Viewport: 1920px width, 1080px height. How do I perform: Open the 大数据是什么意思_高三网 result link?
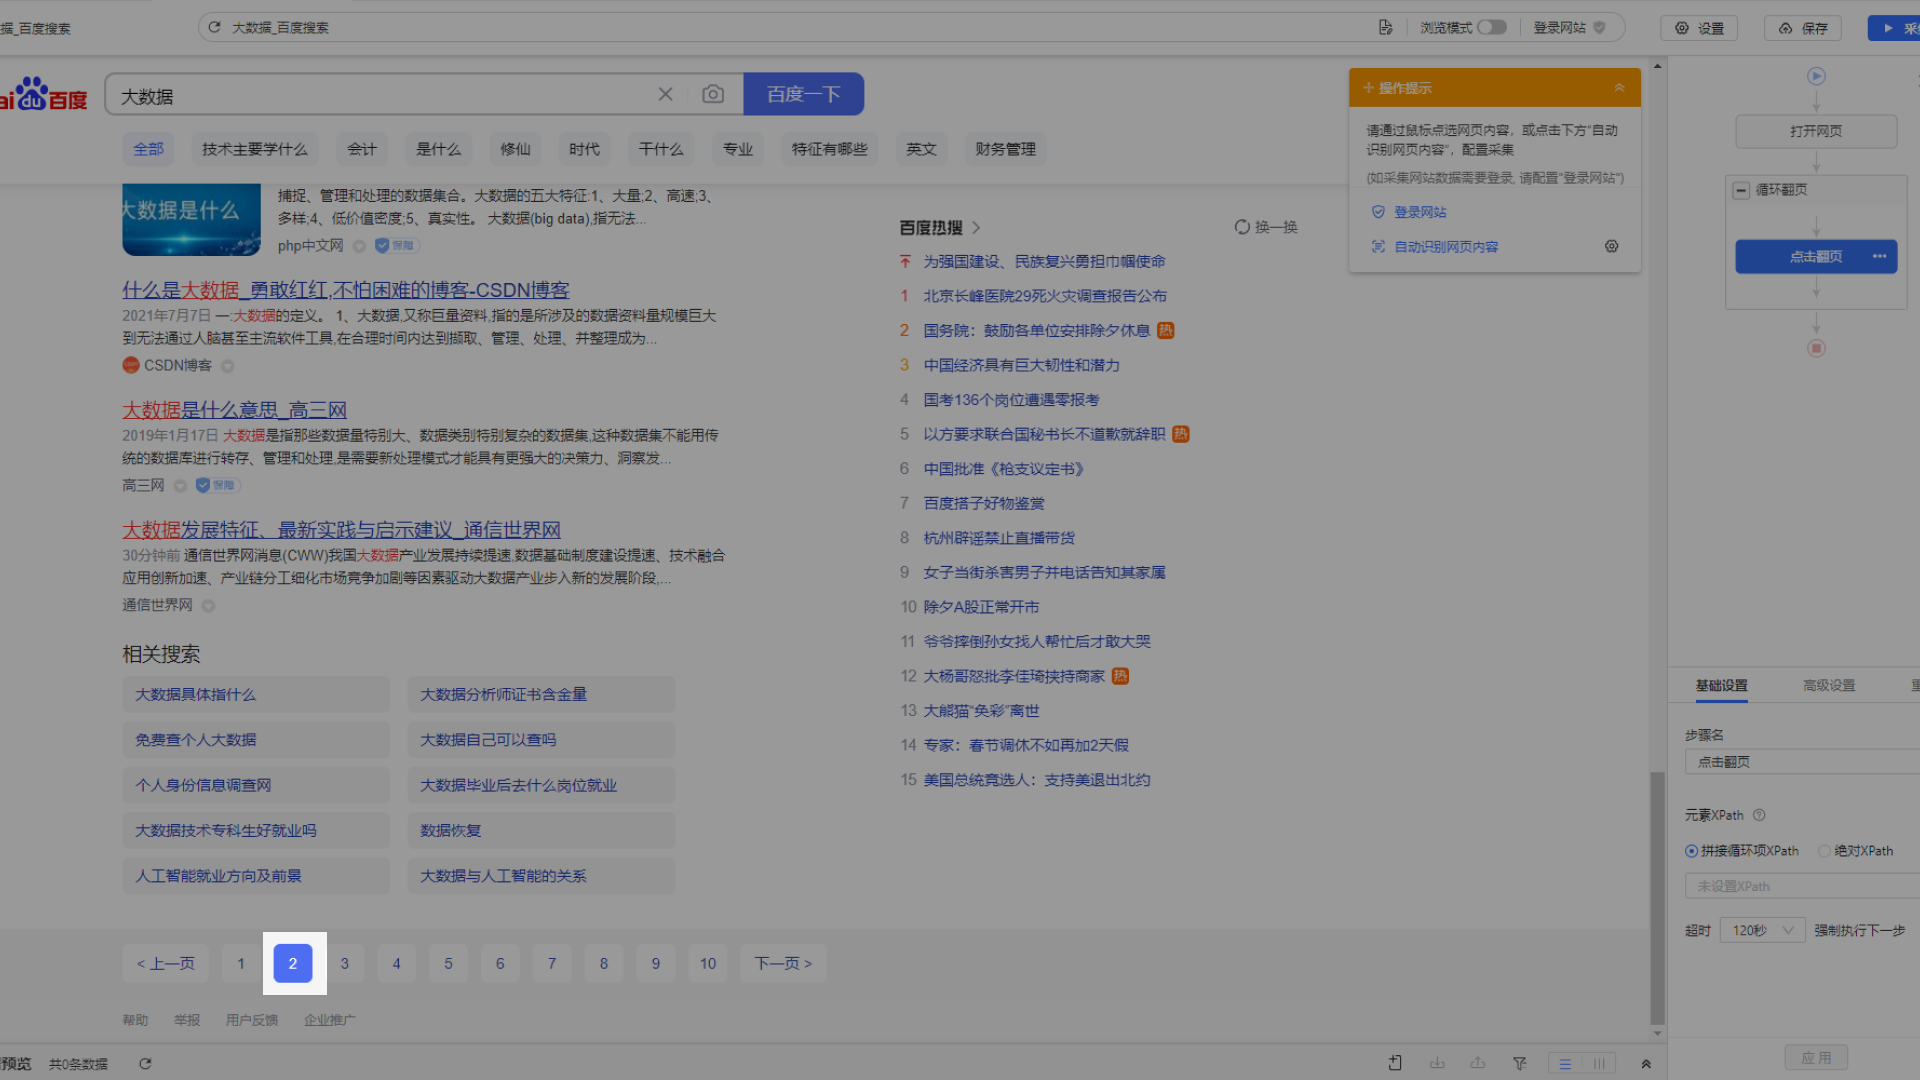pos(234,410)
